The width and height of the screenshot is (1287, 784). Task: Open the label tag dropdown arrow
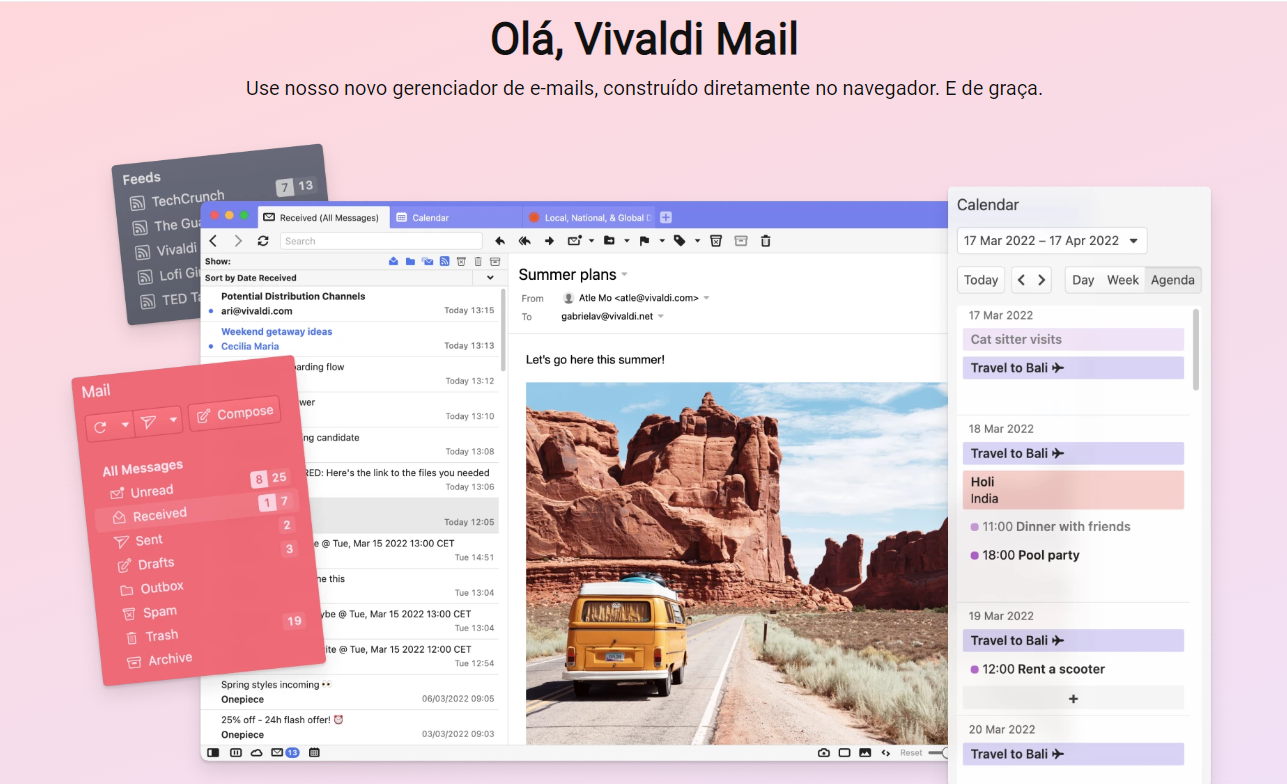pos(697,241)
